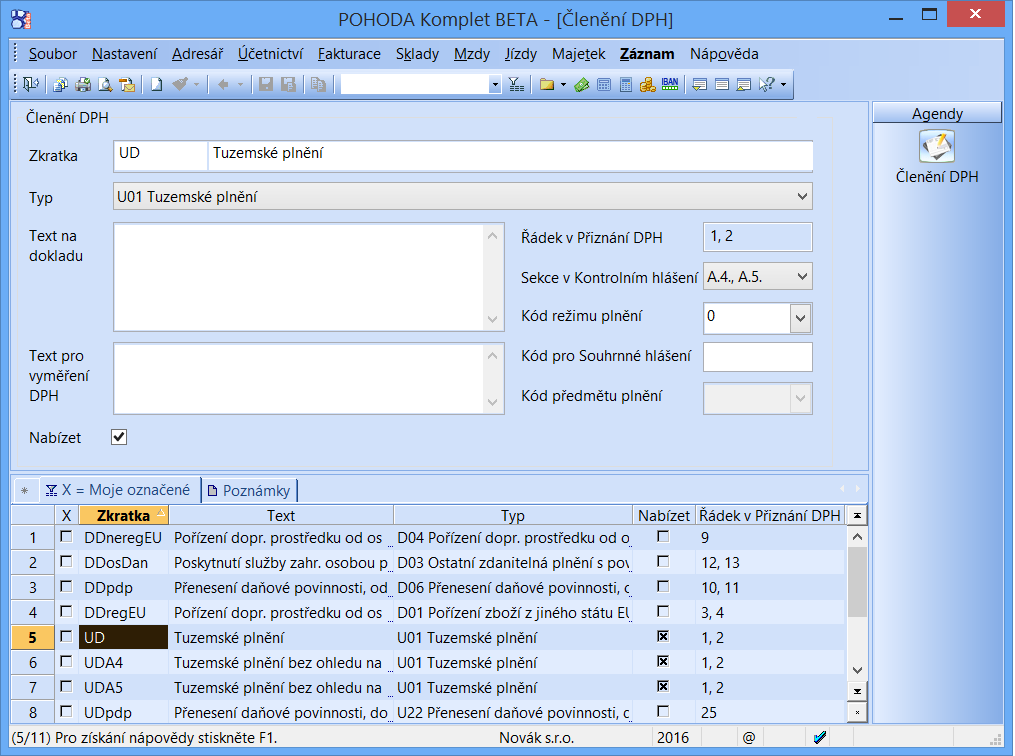Viewport: 1015px width, 756px height.
Task: Click the PDF export icon next to exit door
Action: (61, 84)
